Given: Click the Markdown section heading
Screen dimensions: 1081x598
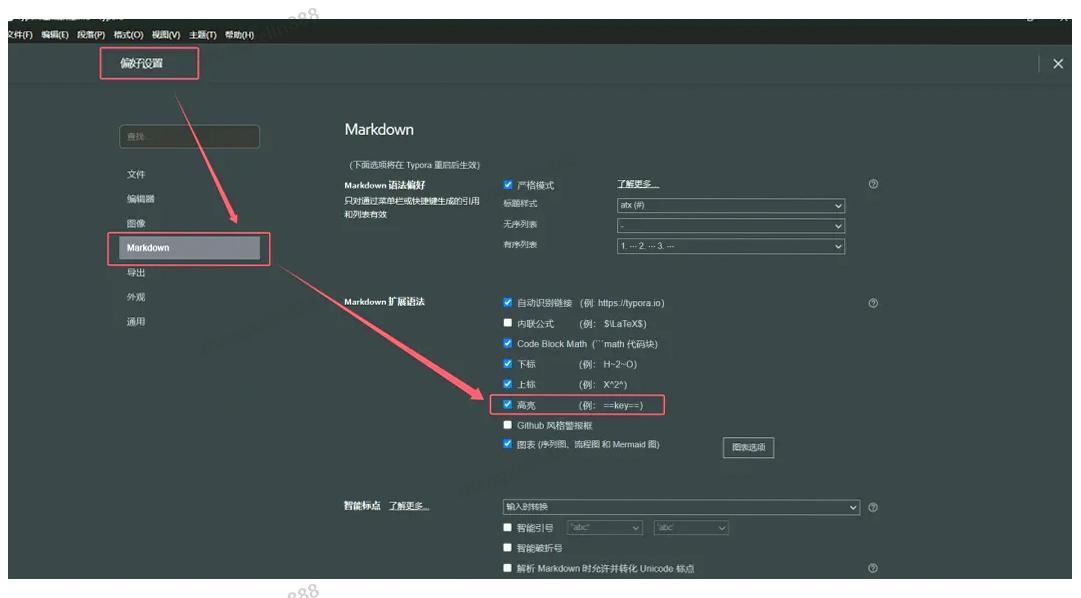Looking at the screenshot, I should point(379,130).
